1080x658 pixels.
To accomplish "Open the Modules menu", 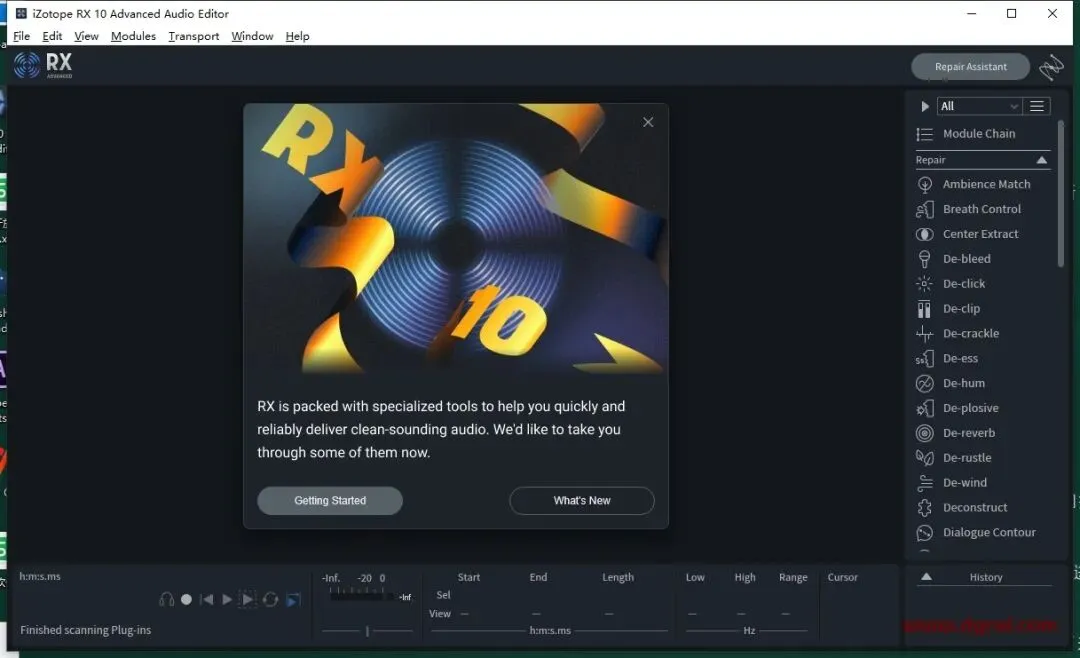I will coord(133,36).
